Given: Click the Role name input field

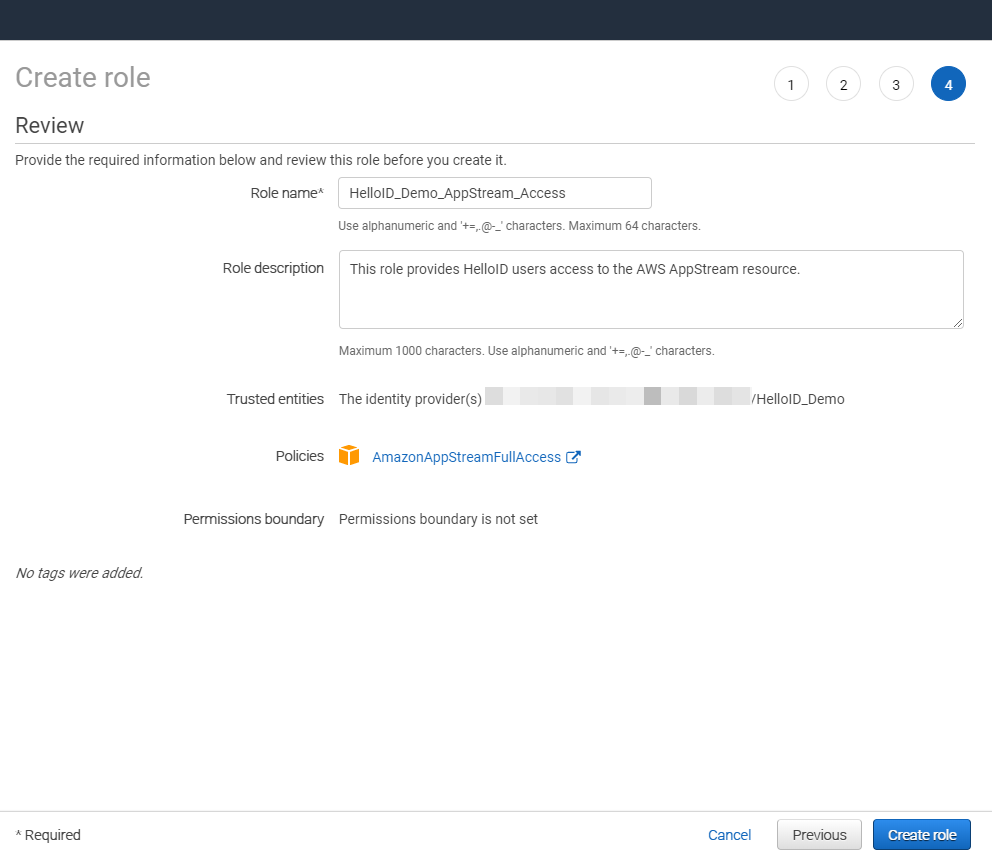Looking at the screenshot, I should tap(495, 193).
